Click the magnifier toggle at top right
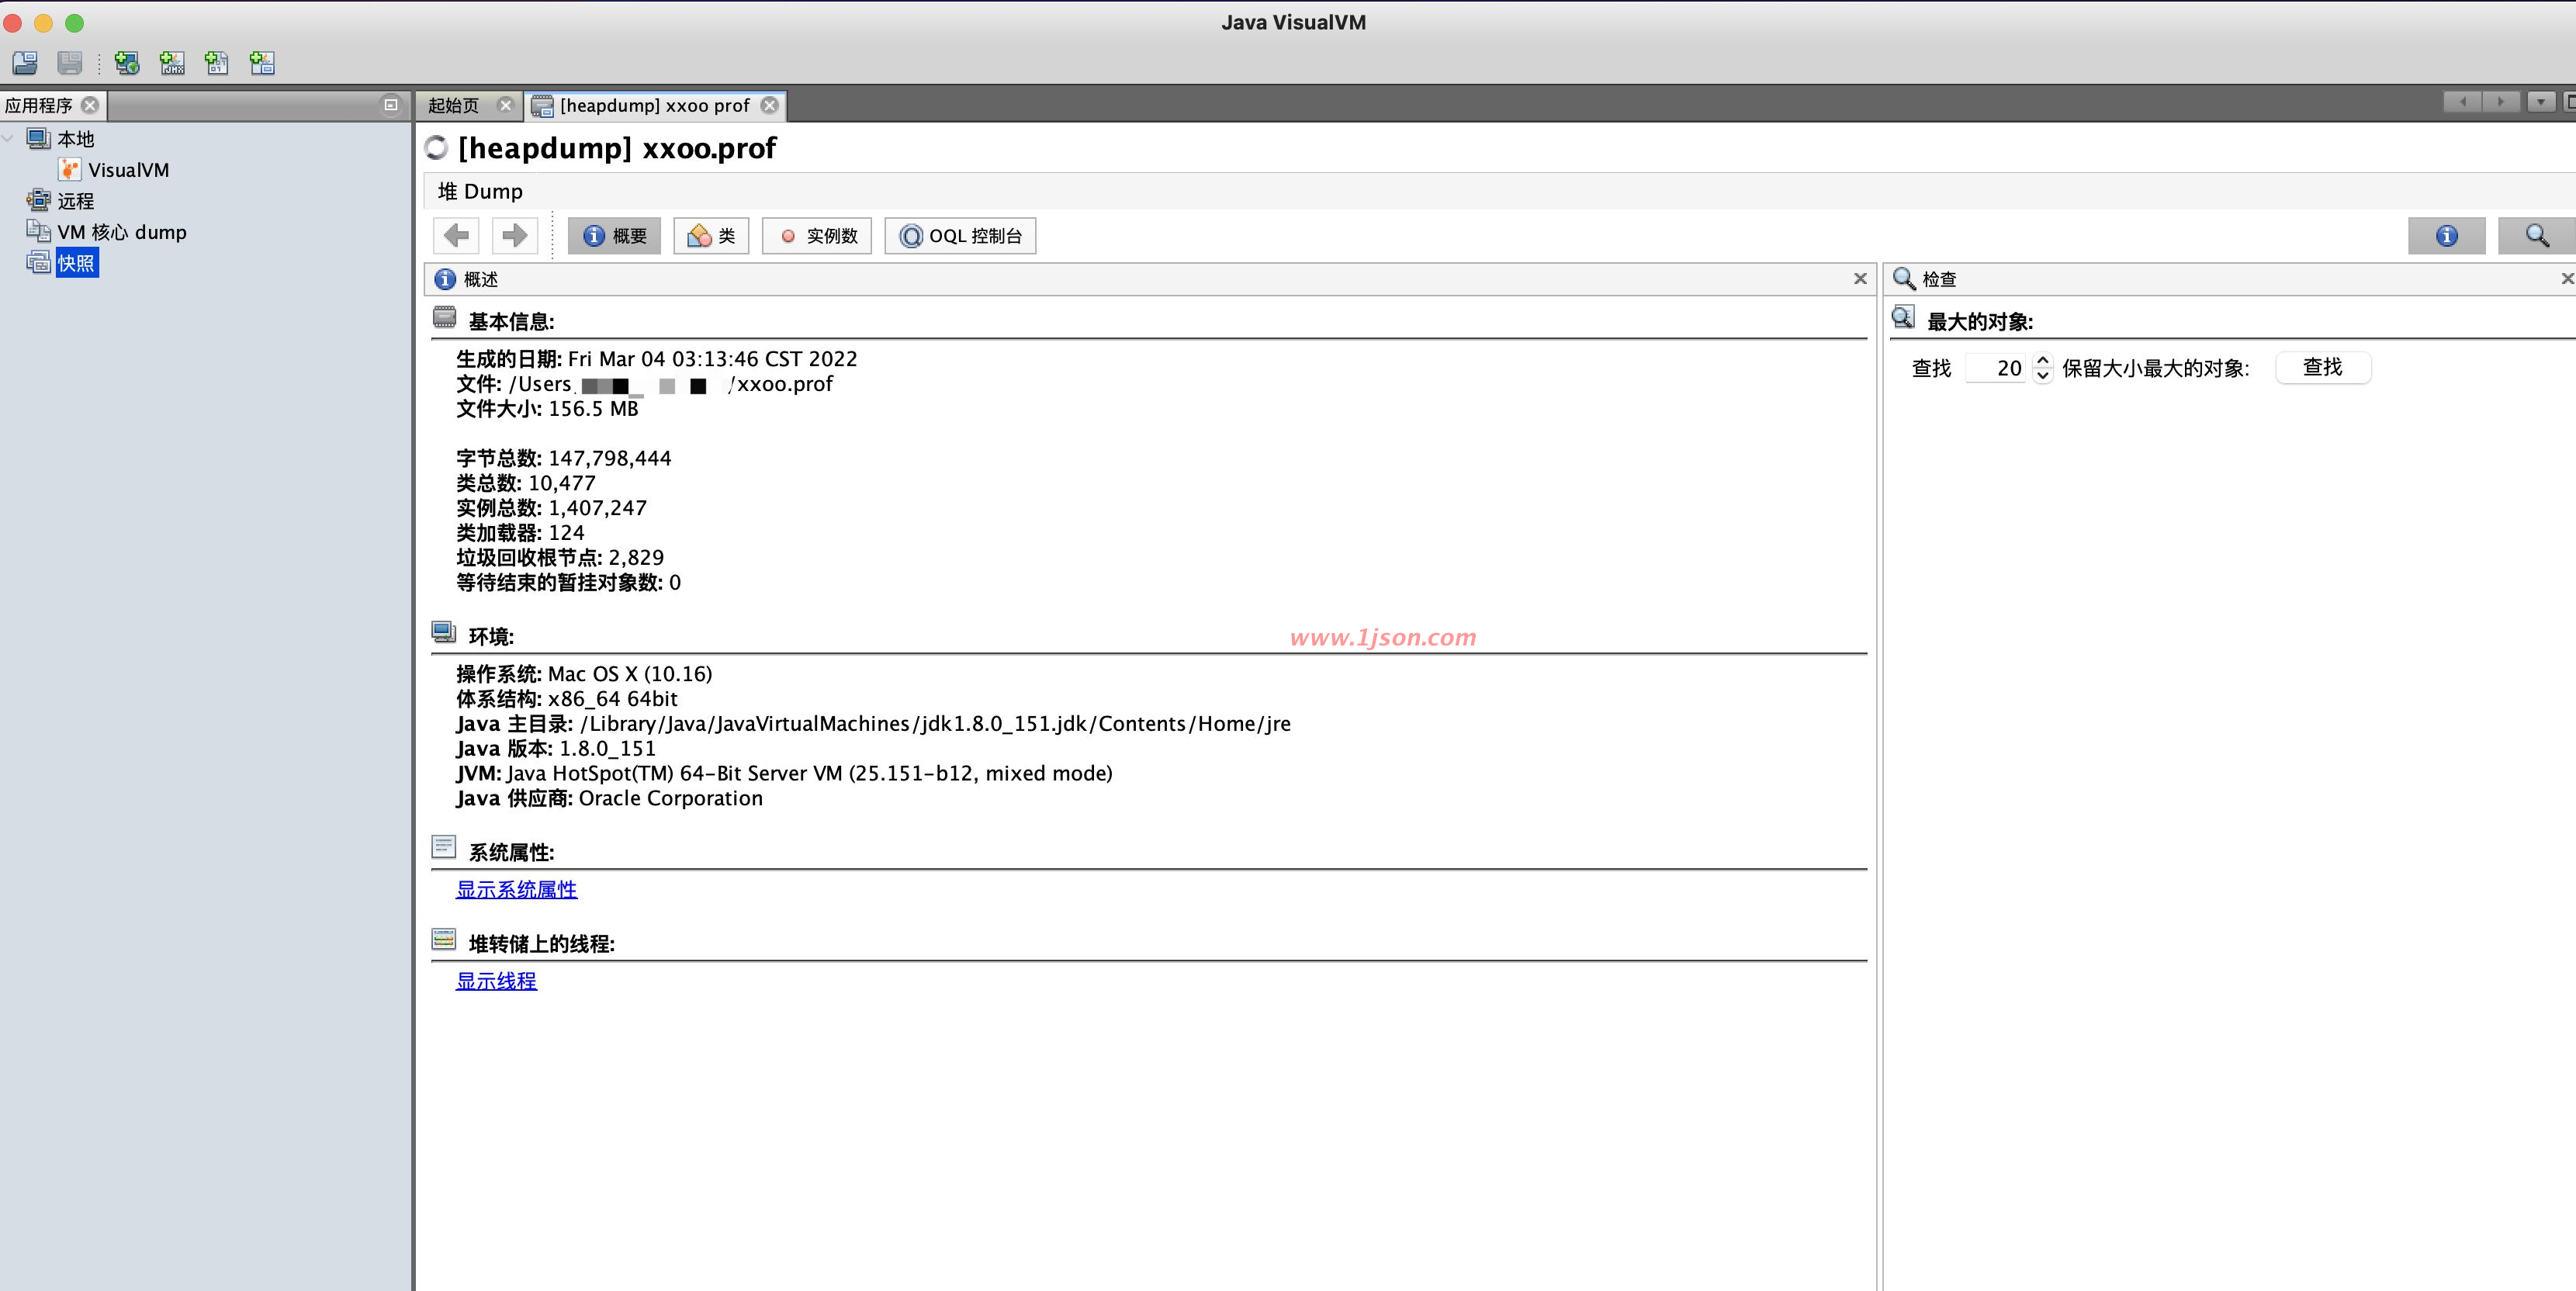Viewport: 2576px width, 1291px height. click(x=2536, y=236)
